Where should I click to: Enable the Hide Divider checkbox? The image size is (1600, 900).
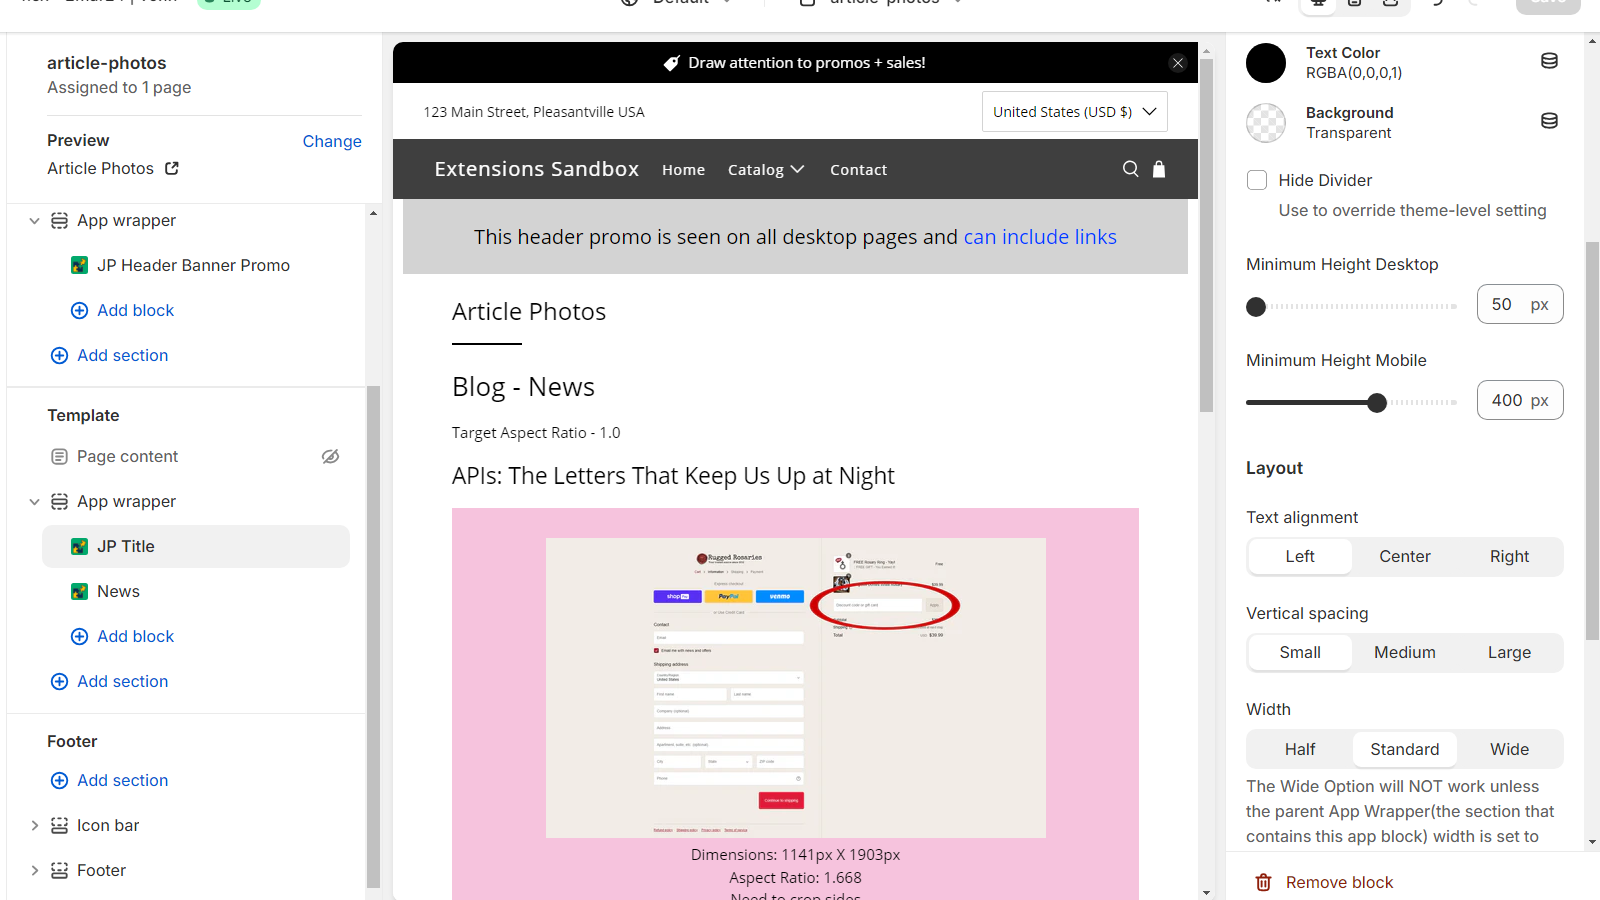pyautogui.click(x=1257, y=180)
